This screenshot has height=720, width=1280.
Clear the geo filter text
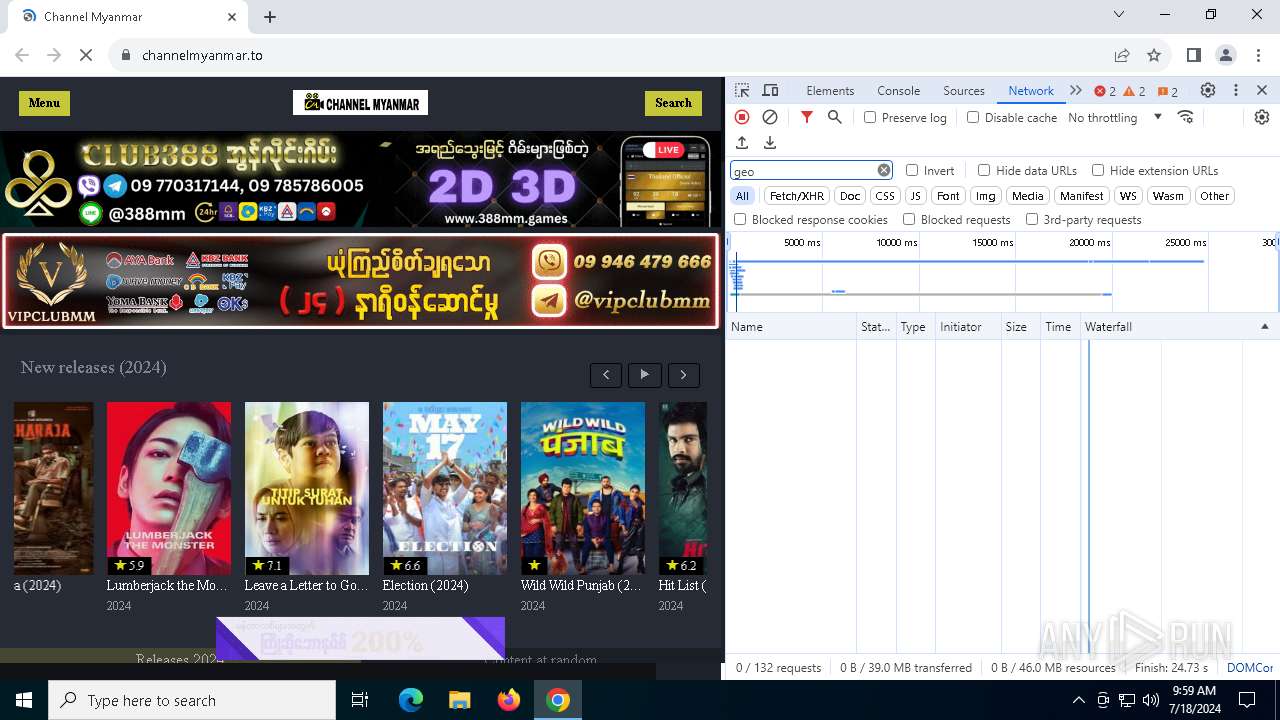point(884,170)
